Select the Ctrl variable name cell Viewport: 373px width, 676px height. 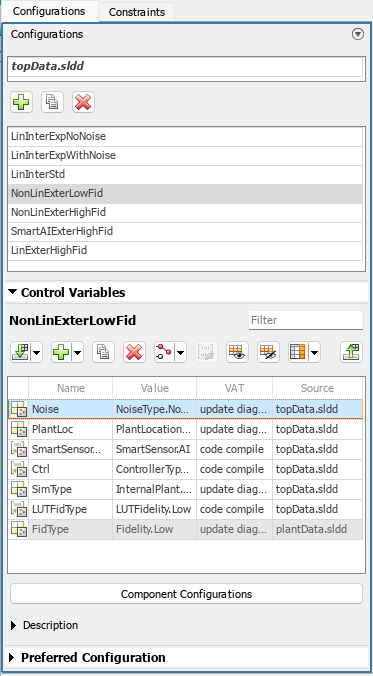[71, 469]
